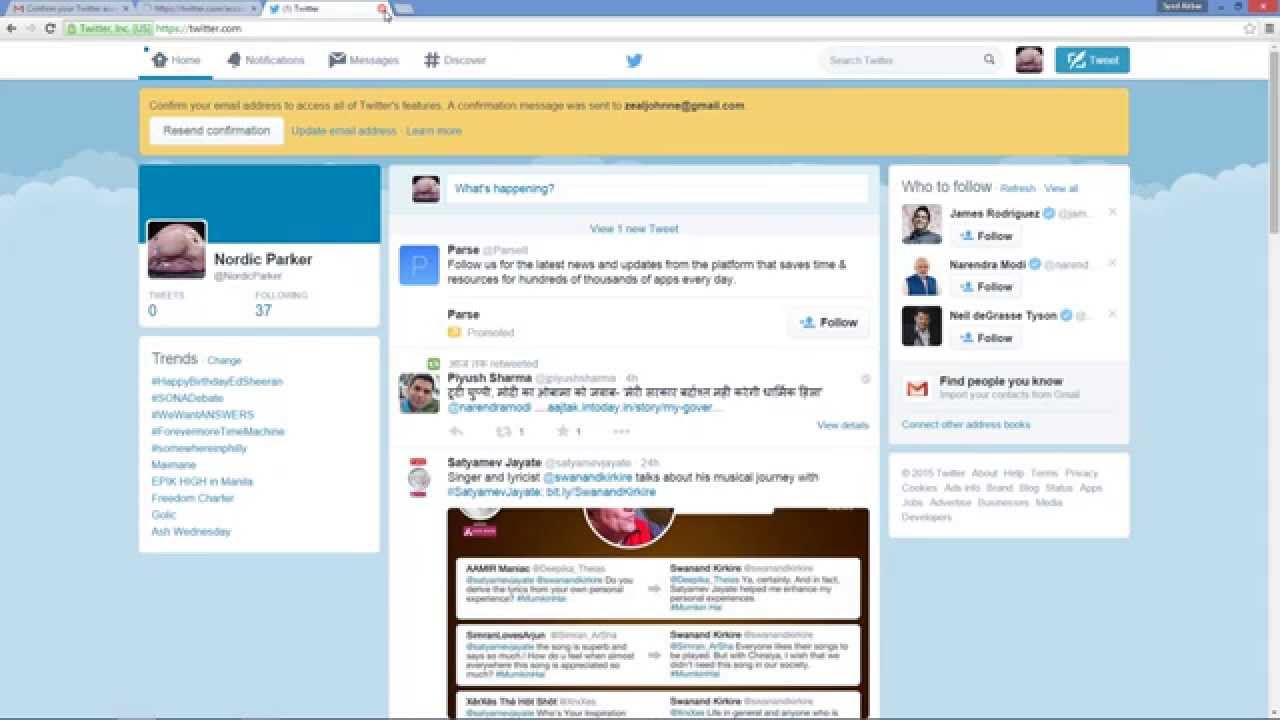Viewport: 1280px width, 720px height.
Task: Open the Messages tab
Action: point(364,60)
